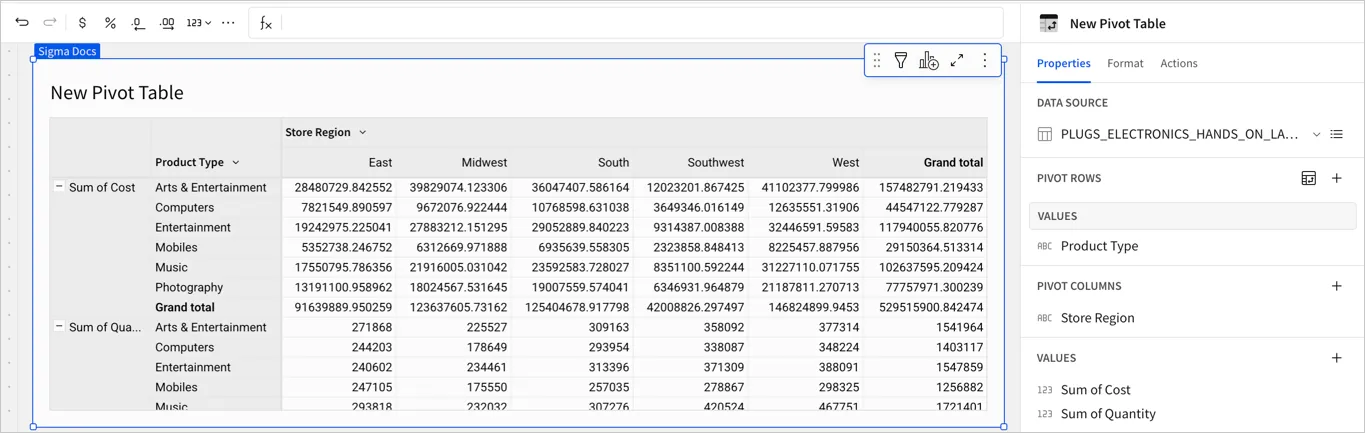
Task: Increase decimal places button
Action: point(167,22)
